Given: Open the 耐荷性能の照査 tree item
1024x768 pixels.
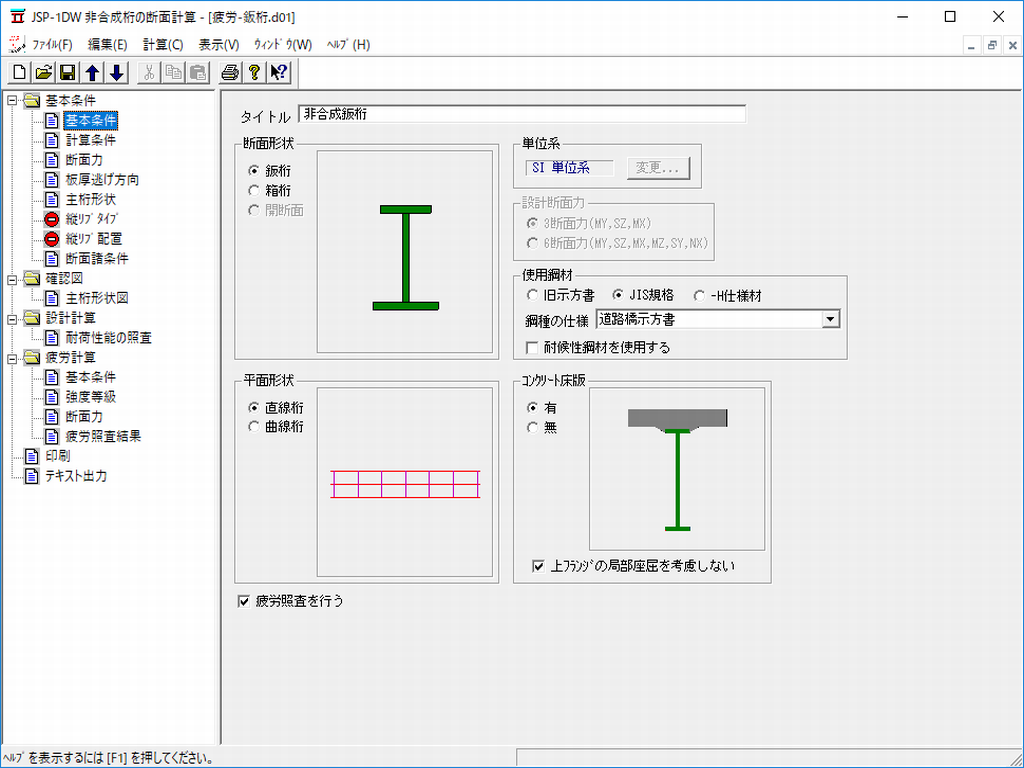Looking at the screenshot, I should click(108, 338).
